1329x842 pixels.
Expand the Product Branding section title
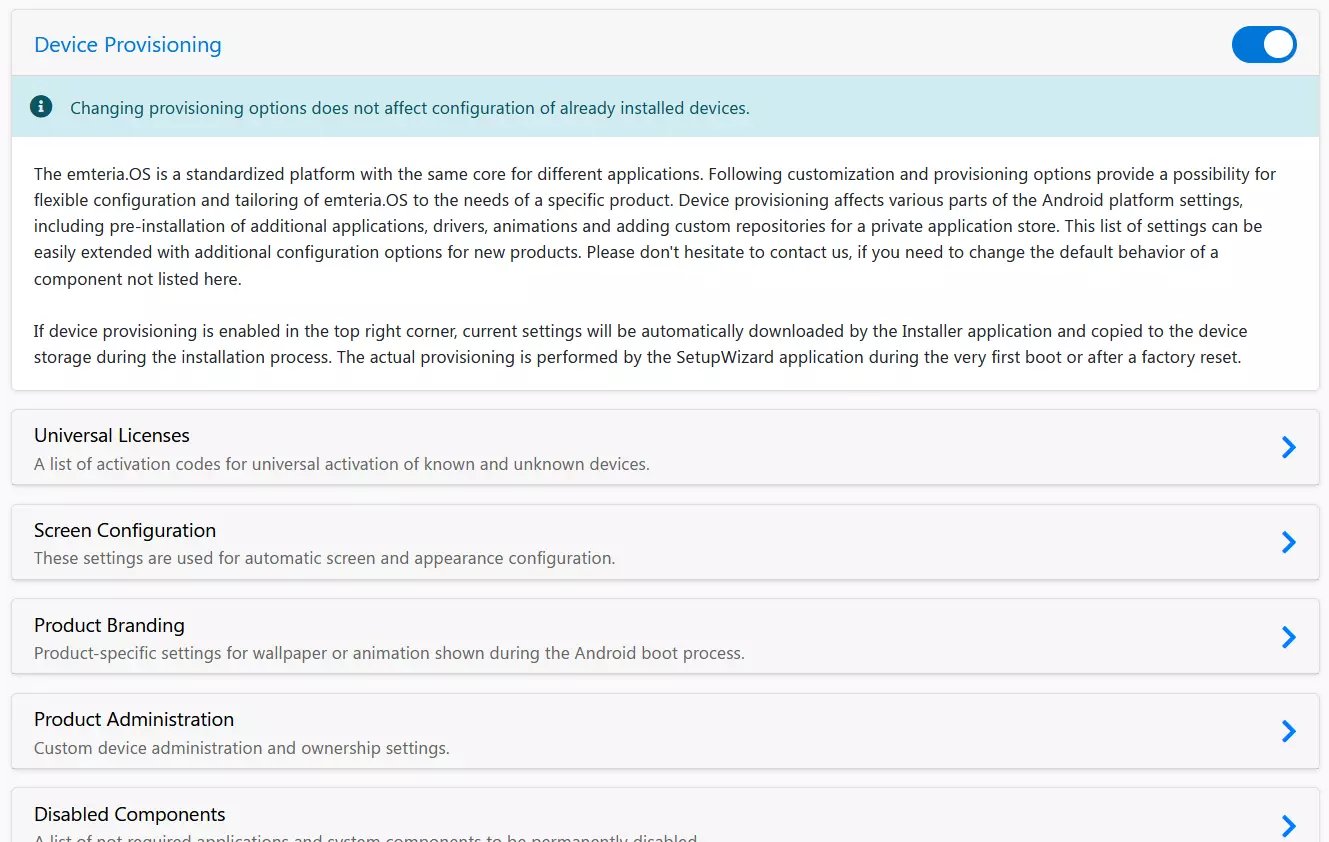tap(109, 626)
